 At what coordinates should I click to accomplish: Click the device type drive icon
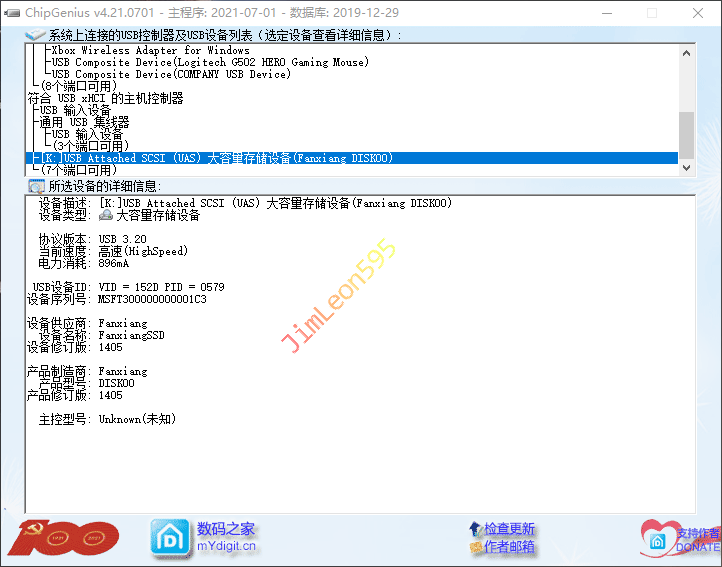click(106, 215)
